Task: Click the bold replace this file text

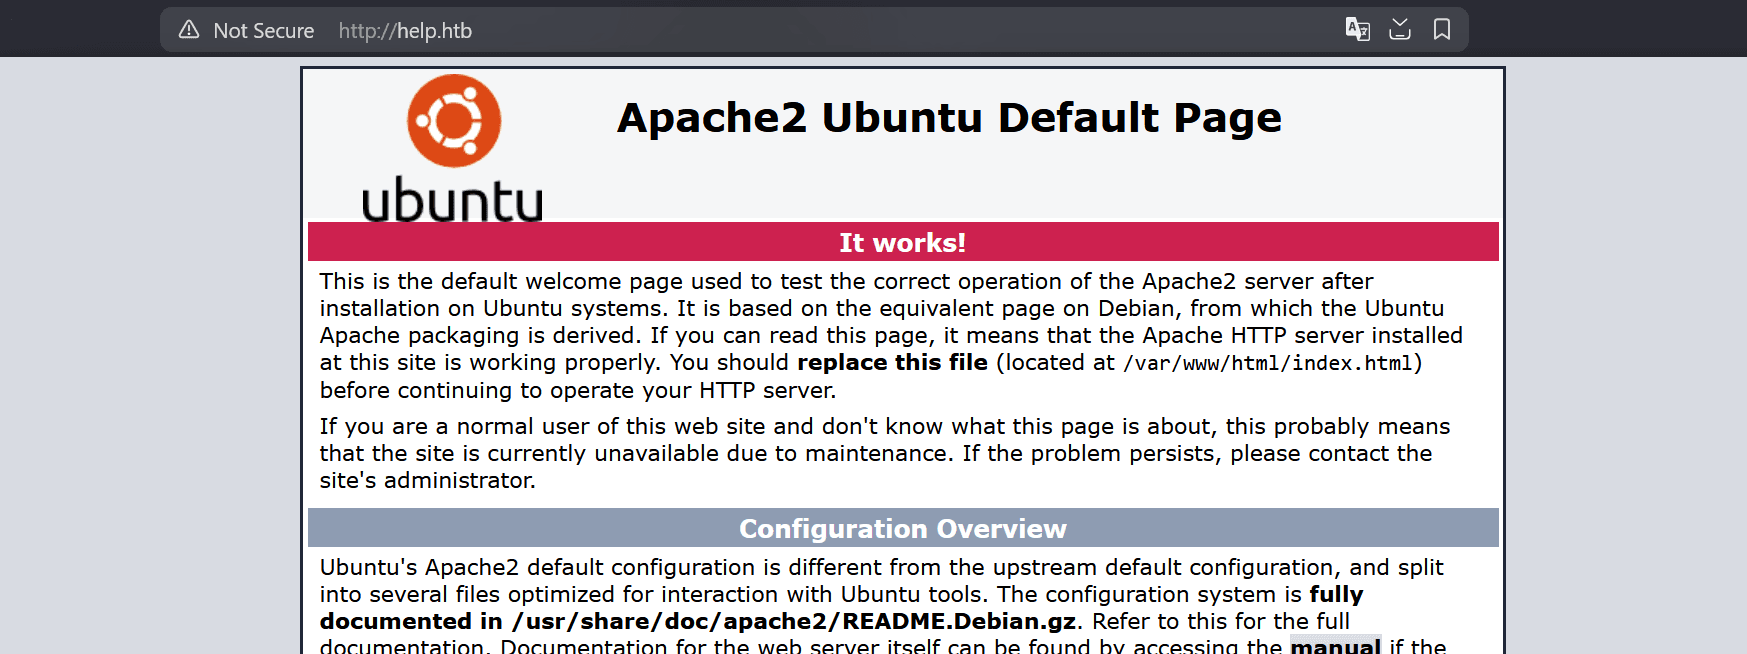Action: 892,362
